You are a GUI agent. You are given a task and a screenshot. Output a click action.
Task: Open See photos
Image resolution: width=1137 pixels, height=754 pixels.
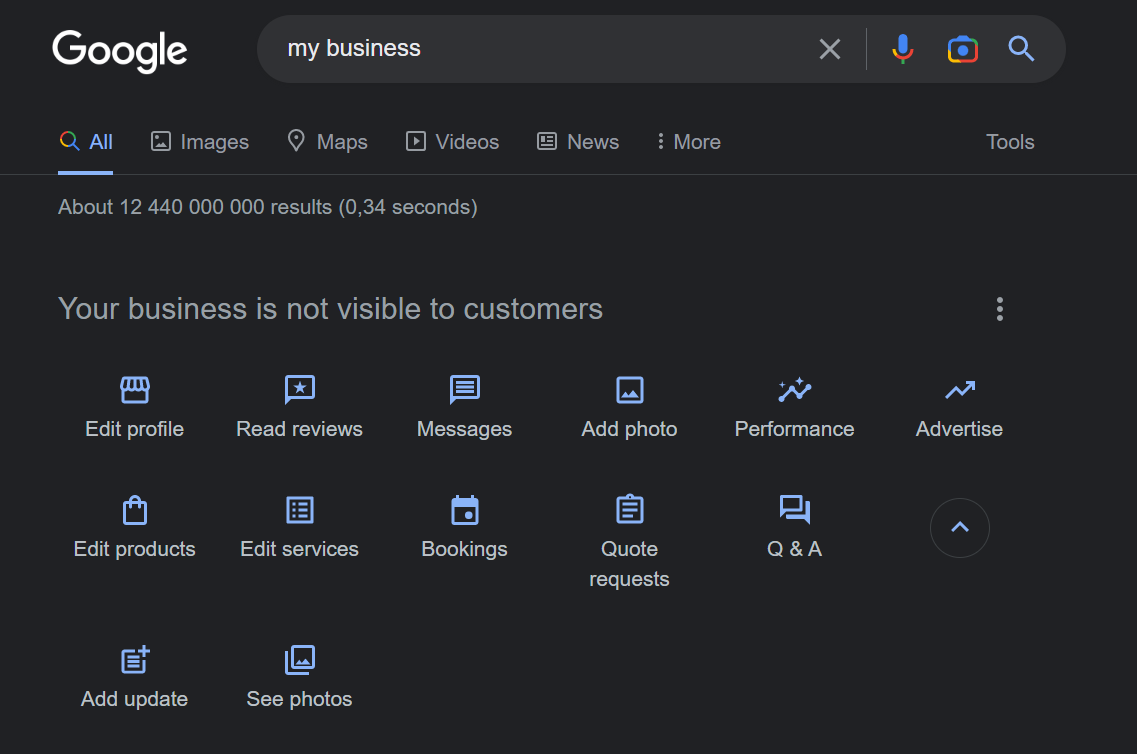coord(299,675)
